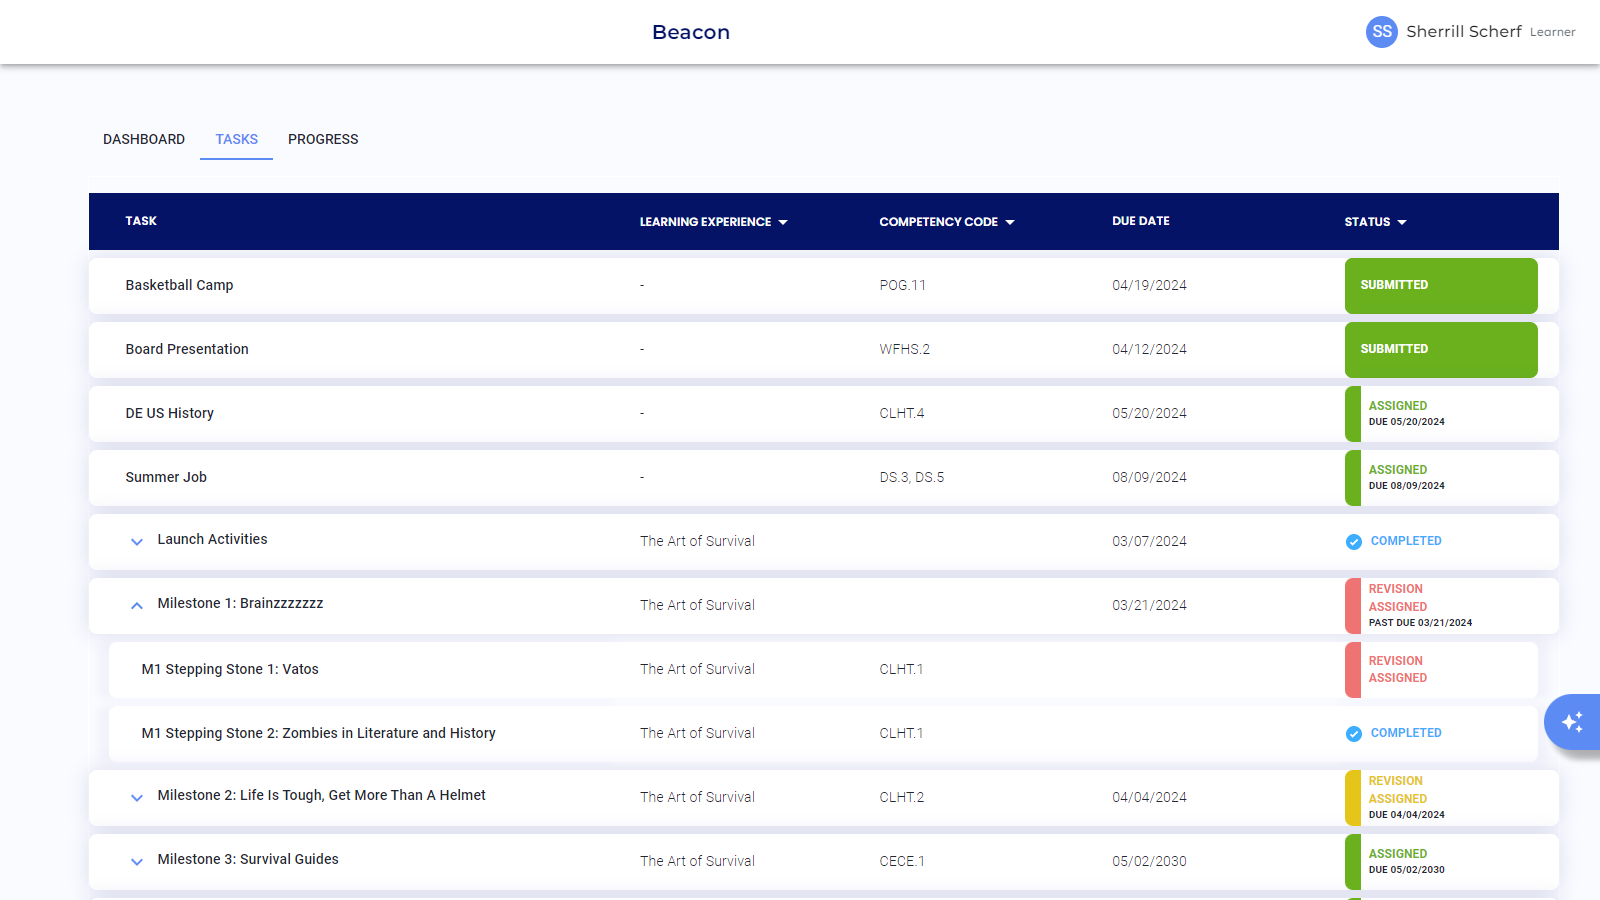Open the Summer Job task
Viewport: 1600px width, 900px height.
pyautogui.click(x=166, y=477)
